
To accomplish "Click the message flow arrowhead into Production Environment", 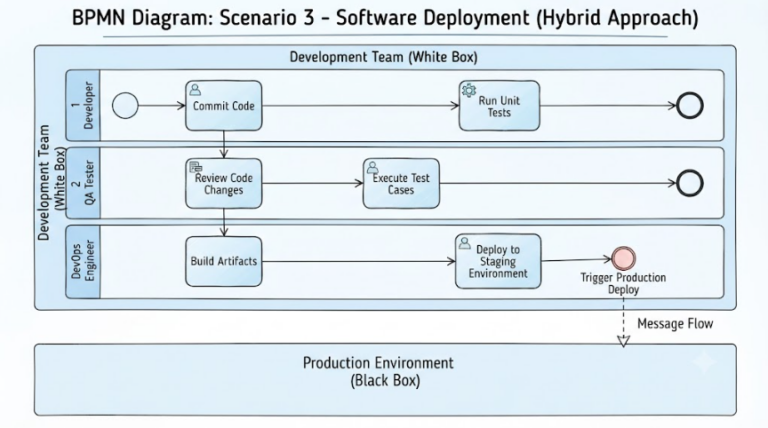I will point(623,341).
